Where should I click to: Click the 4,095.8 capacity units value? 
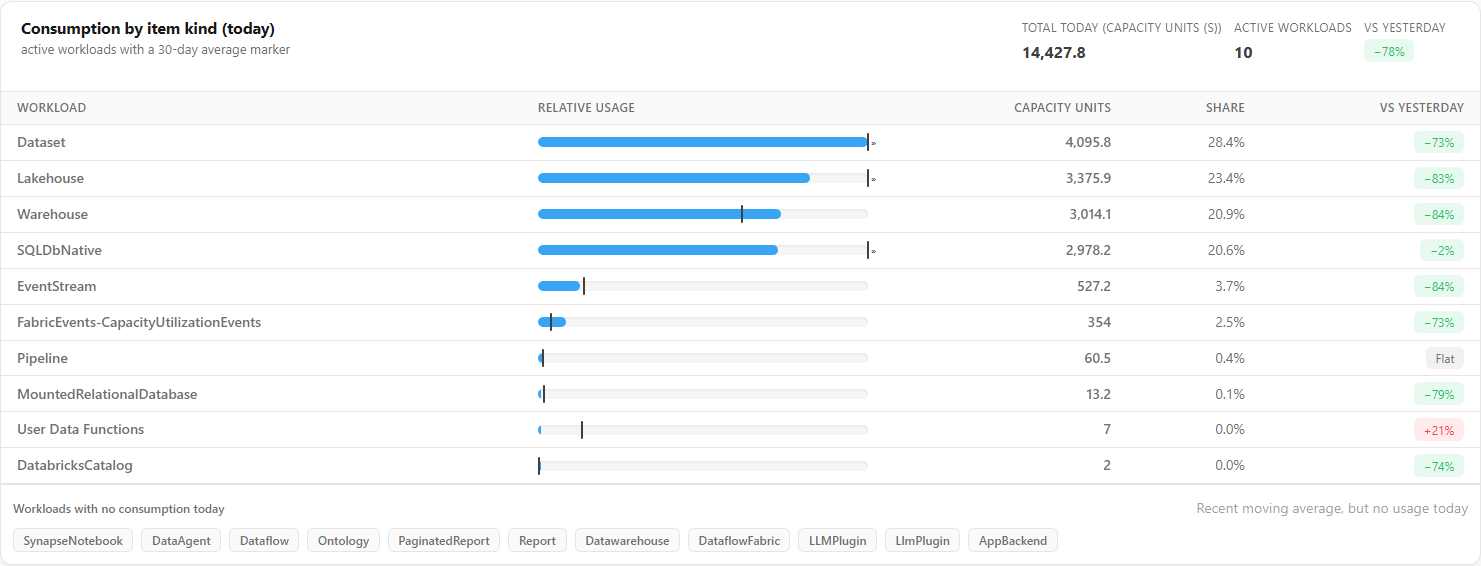[1088, 143]
